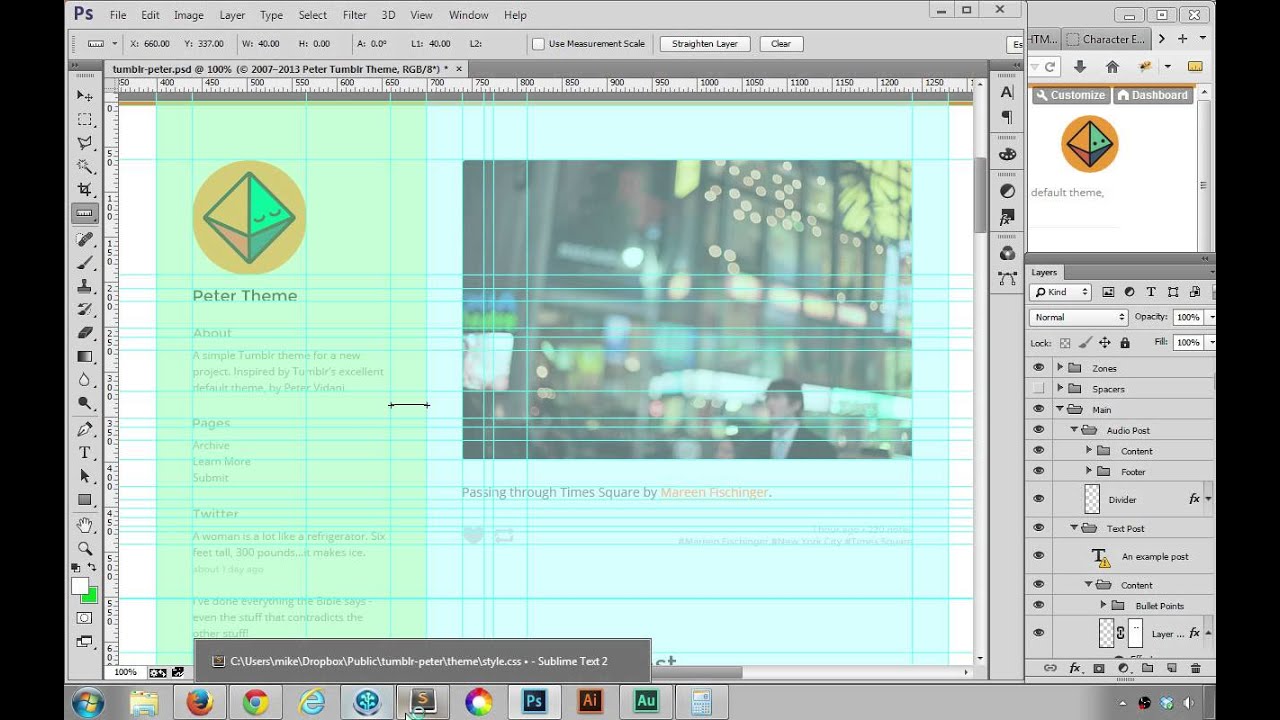This screenshot has width=1280, height=720.
Task: Open the Paragraph panel icon
Action: click(x=1007, y=117)
